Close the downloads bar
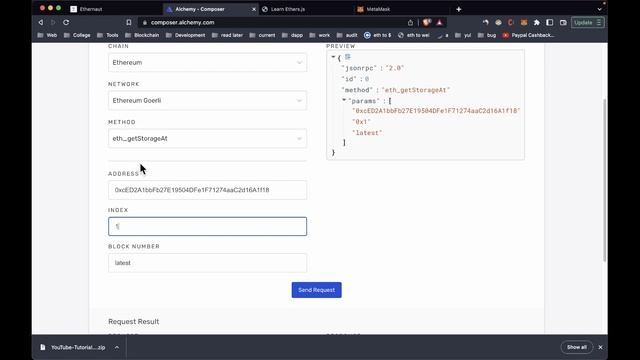 click(x=600, y=347)
